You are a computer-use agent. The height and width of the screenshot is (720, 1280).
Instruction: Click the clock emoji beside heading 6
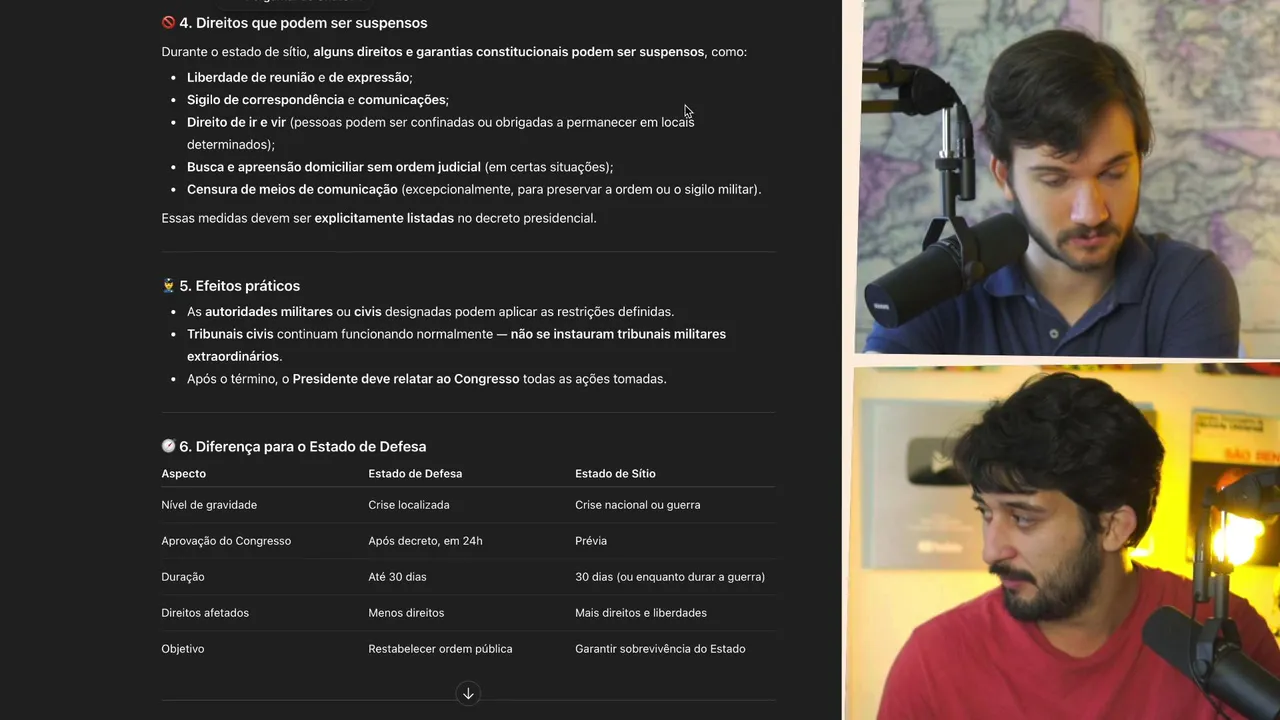pyautogui.click(x=168, y=447)
